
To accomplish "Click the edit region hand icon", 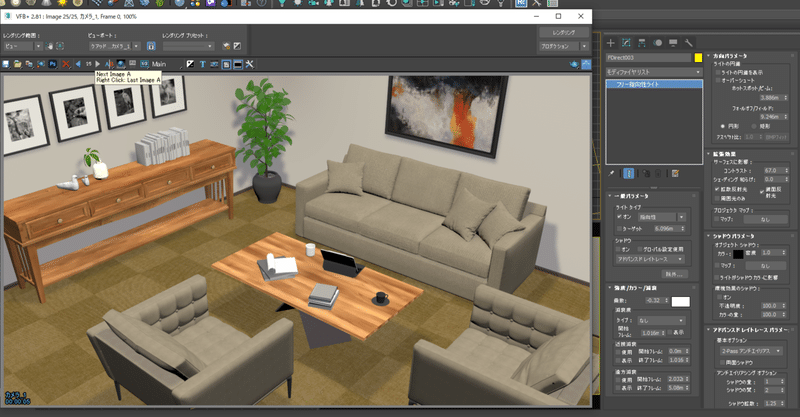I will (x=49, y=46).
